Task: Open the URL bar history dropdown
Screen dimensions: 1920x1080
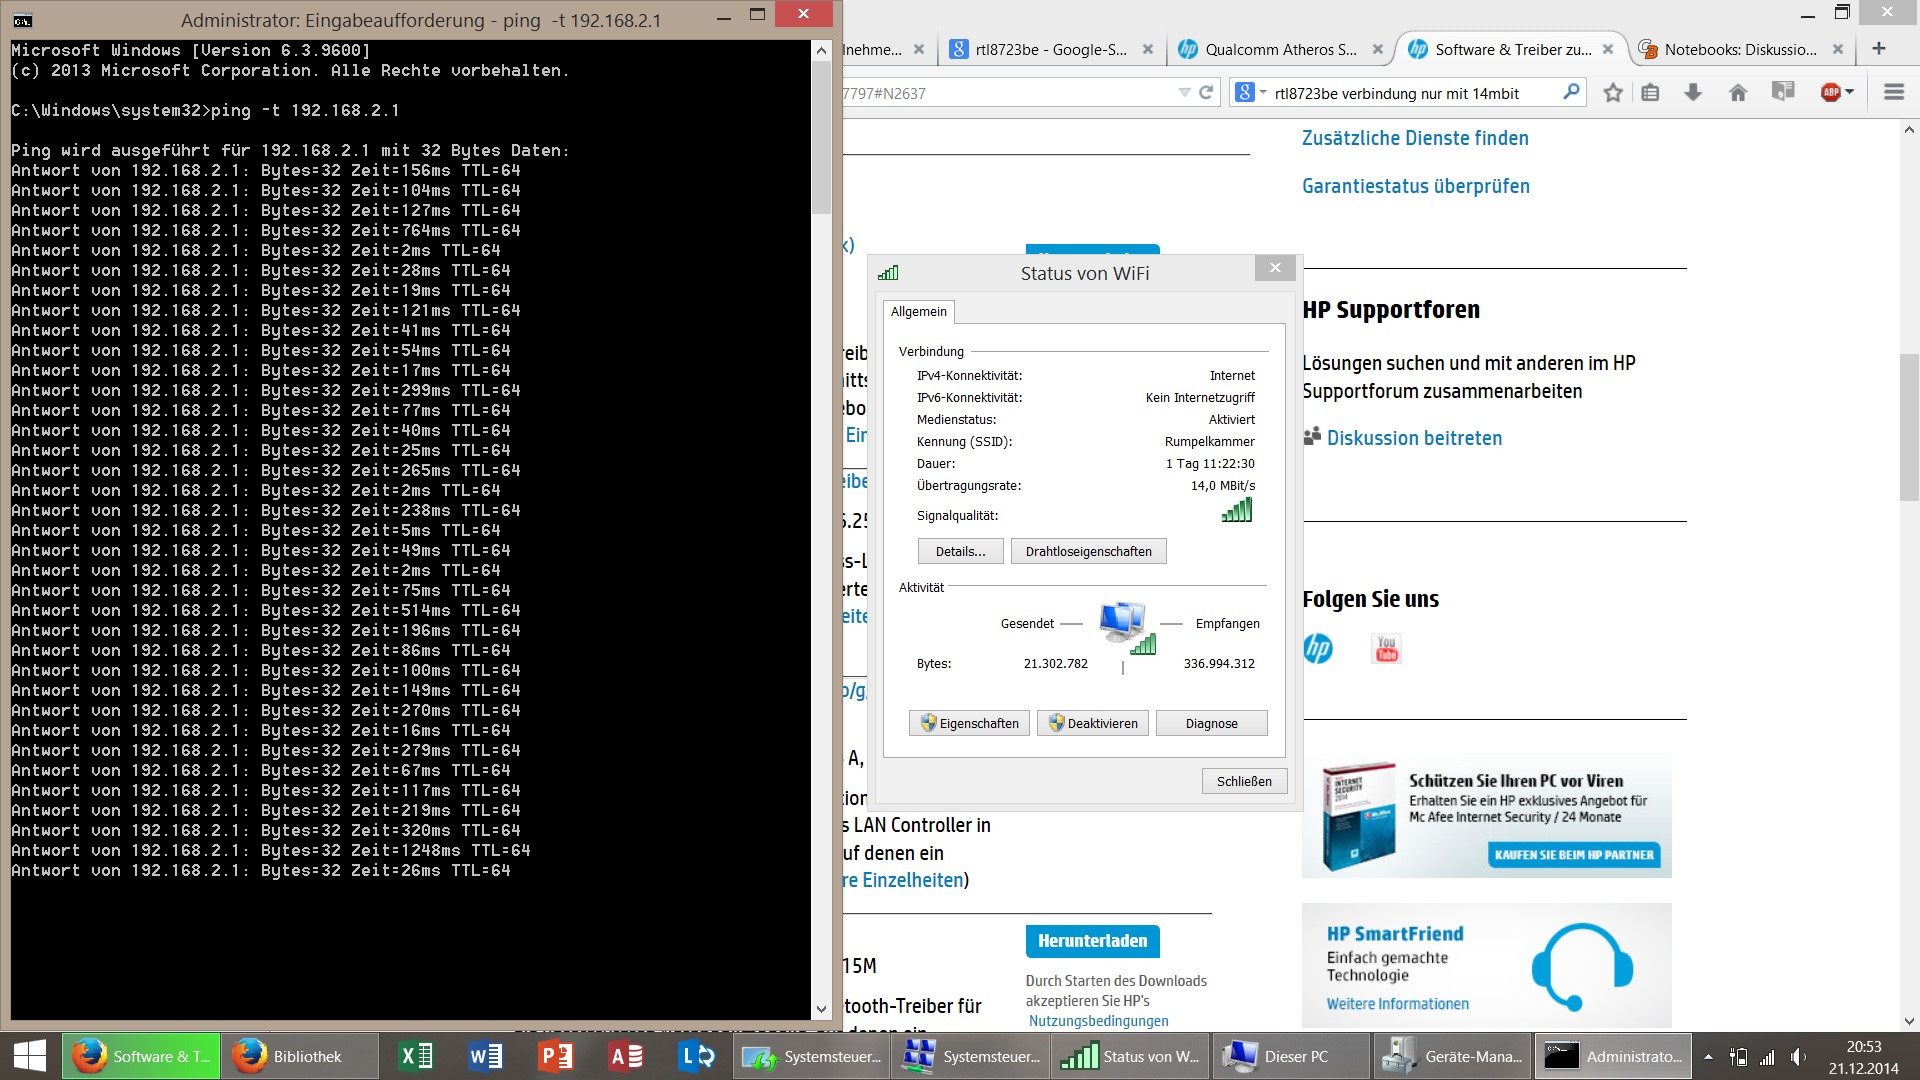Action: coord(1184,93)
